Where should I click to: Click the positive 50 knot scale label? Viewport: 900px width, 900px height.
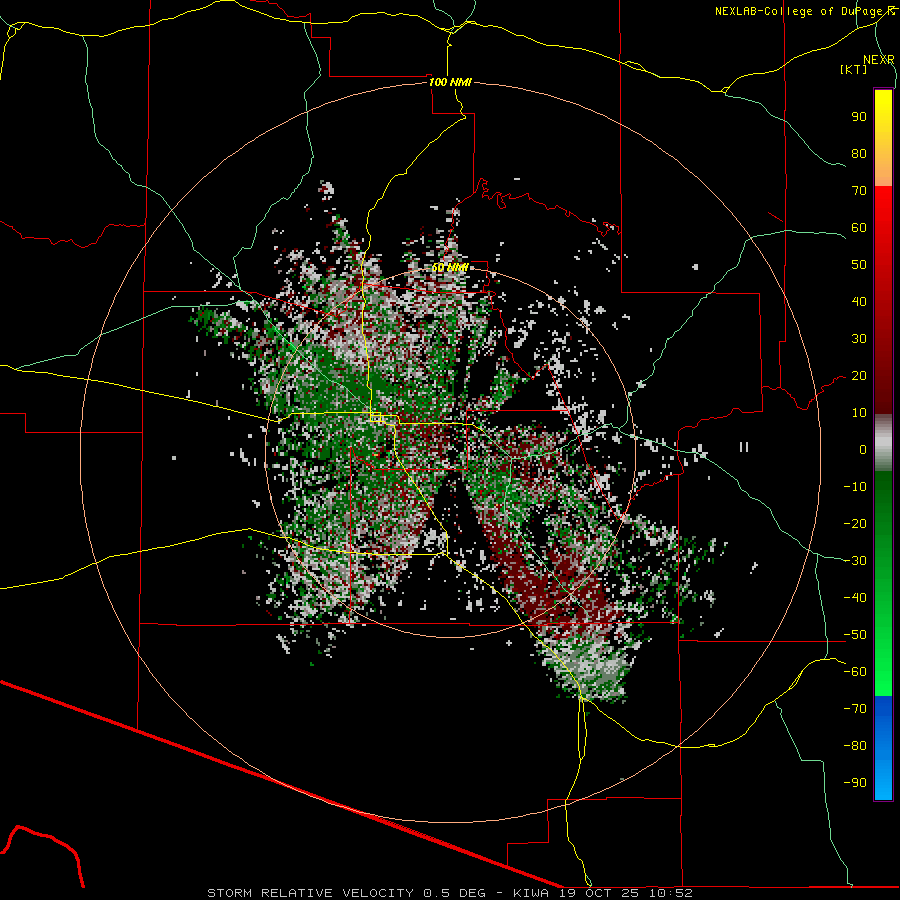click(859, 265)
